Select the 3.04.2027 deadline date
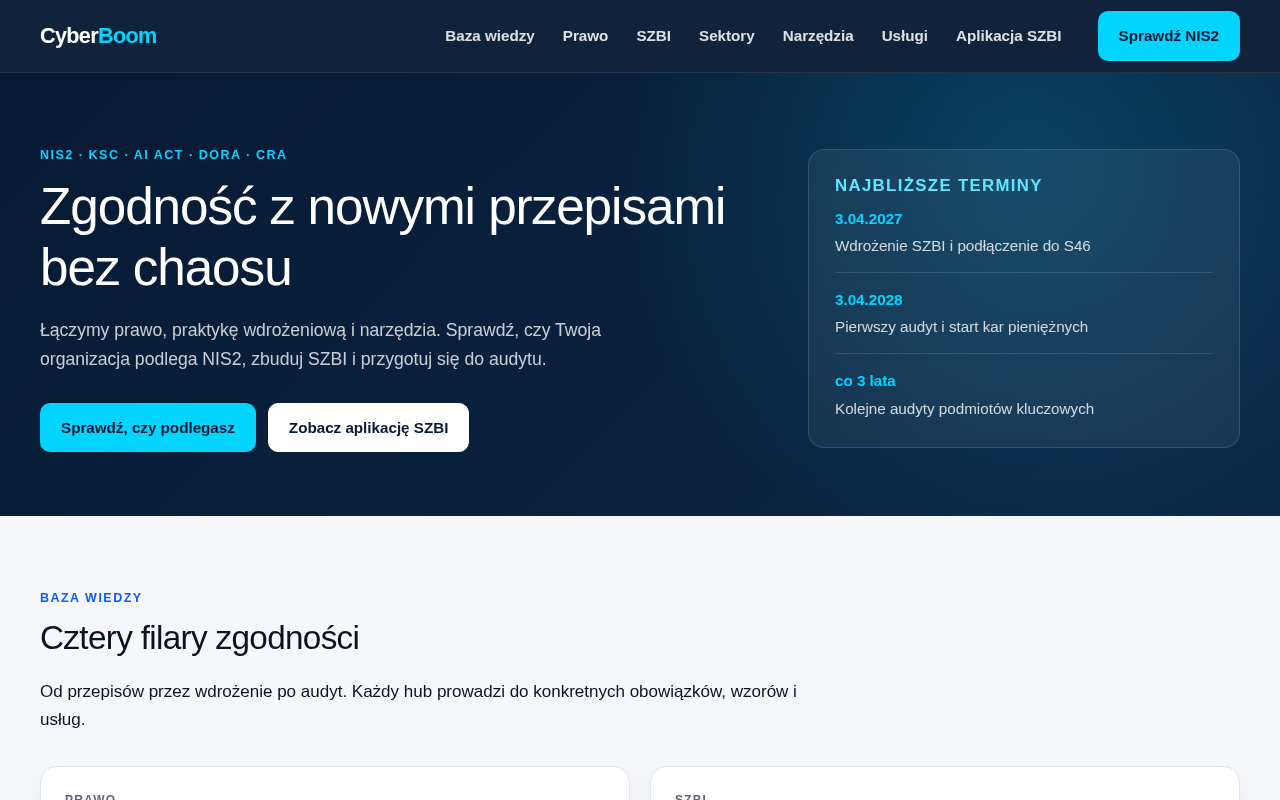This screenshot has width=1280, height=800. coord(869,218)
